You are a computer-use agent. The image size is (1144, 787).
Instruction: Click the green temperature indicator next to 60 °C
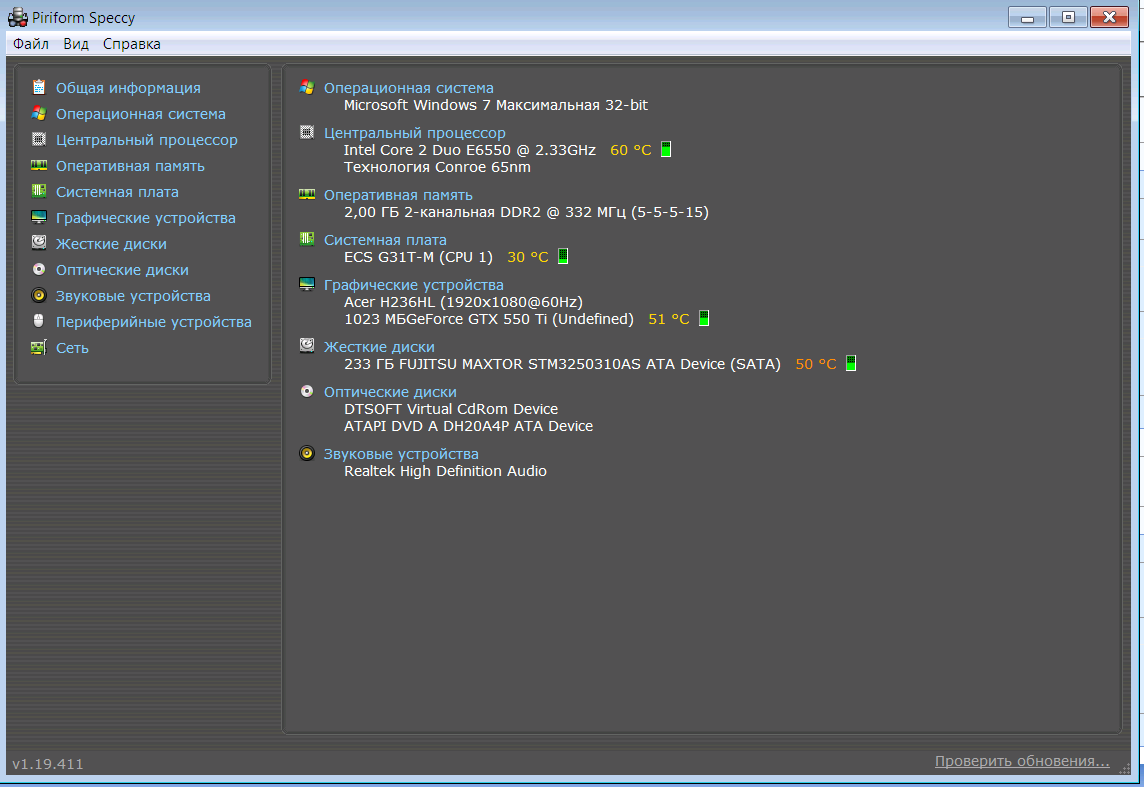(x=666, y=150)
